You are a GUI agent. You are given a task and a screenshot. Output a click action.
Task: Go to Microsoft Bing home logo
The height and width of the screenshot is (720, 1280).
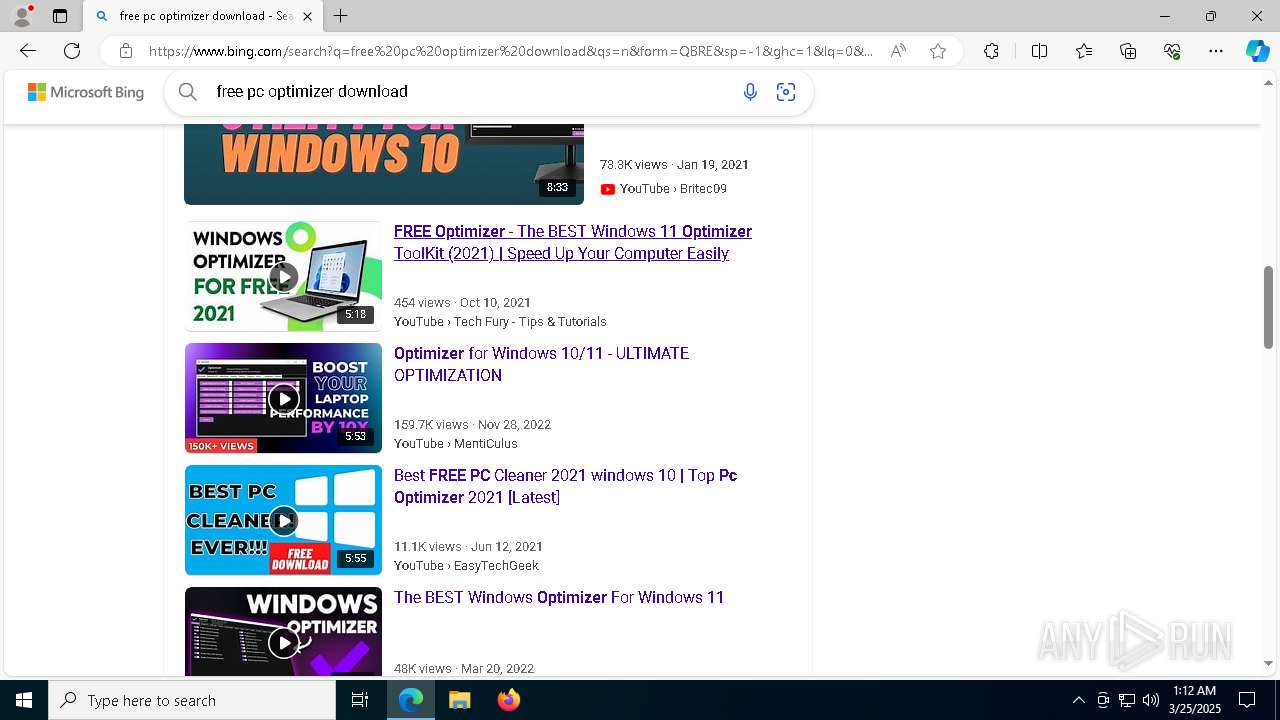tap(86, 92)
